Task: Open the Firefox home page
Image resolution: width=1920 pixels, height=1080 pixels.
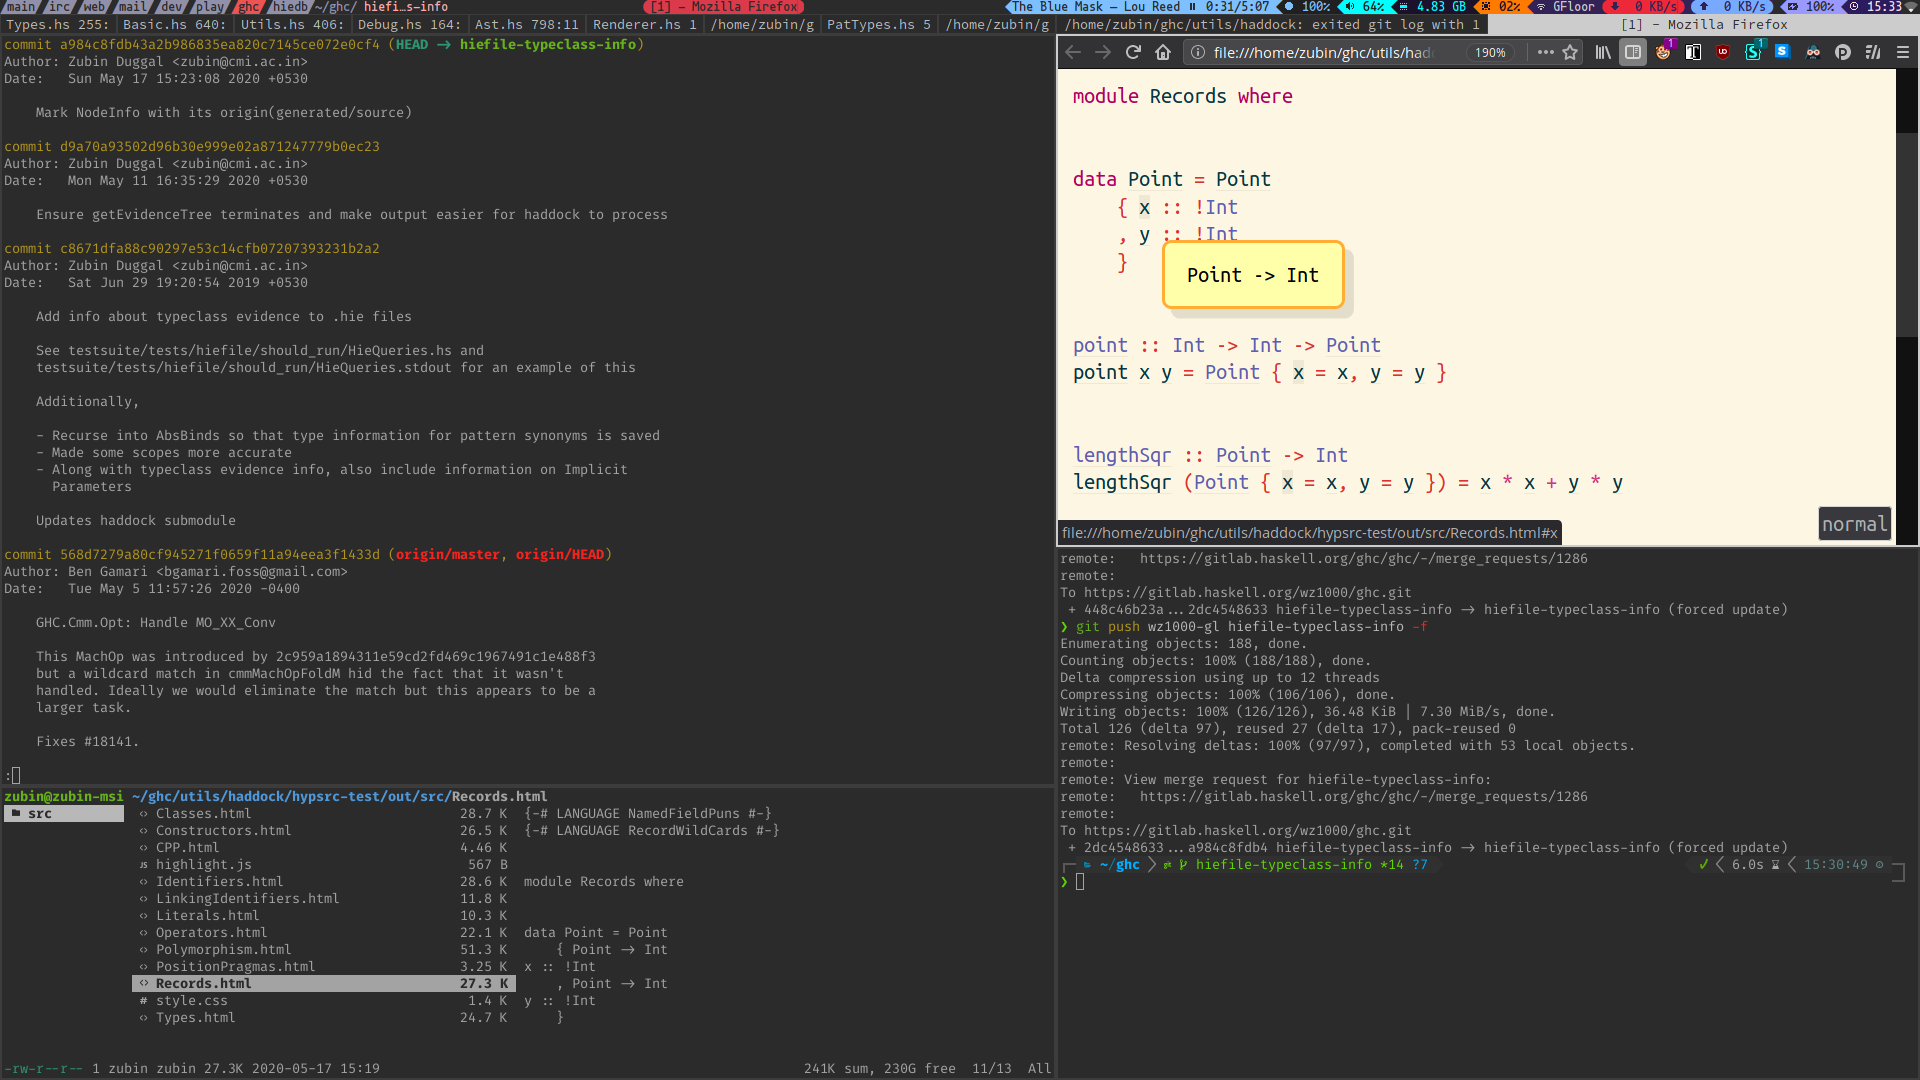Action: pos(1163,52)
